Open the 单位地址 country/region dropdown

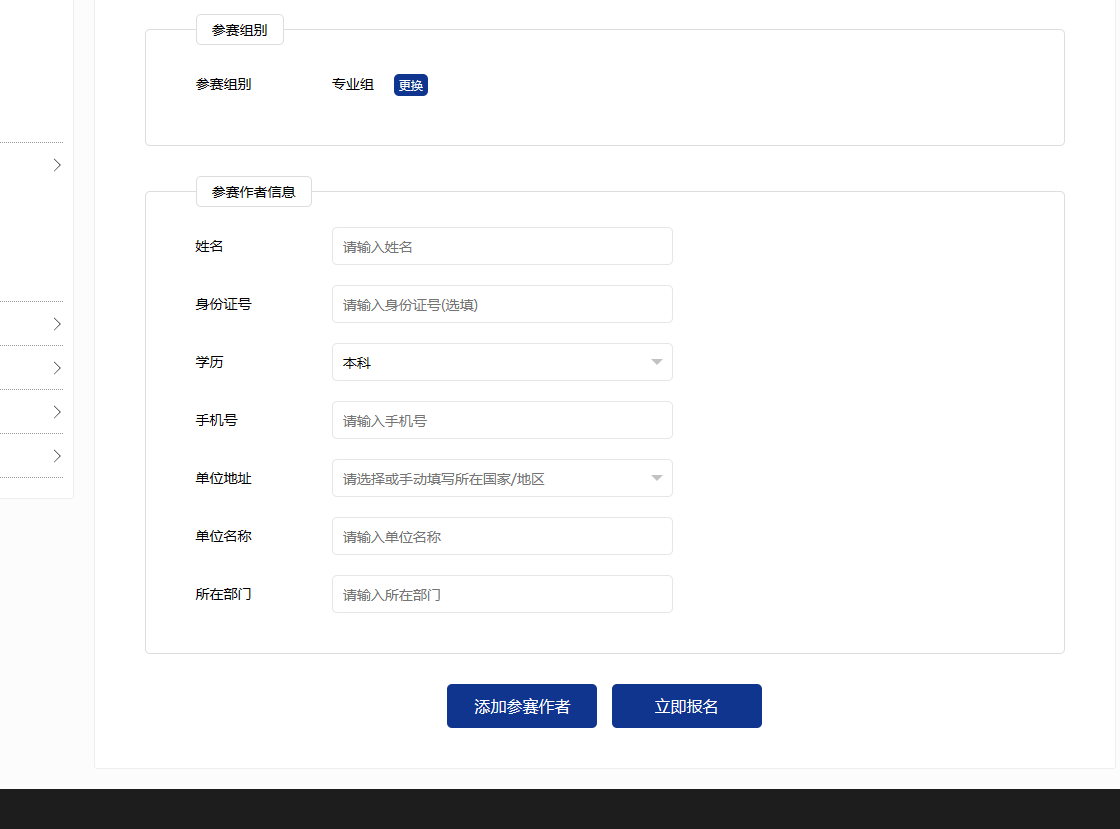(x=502, y=478)
